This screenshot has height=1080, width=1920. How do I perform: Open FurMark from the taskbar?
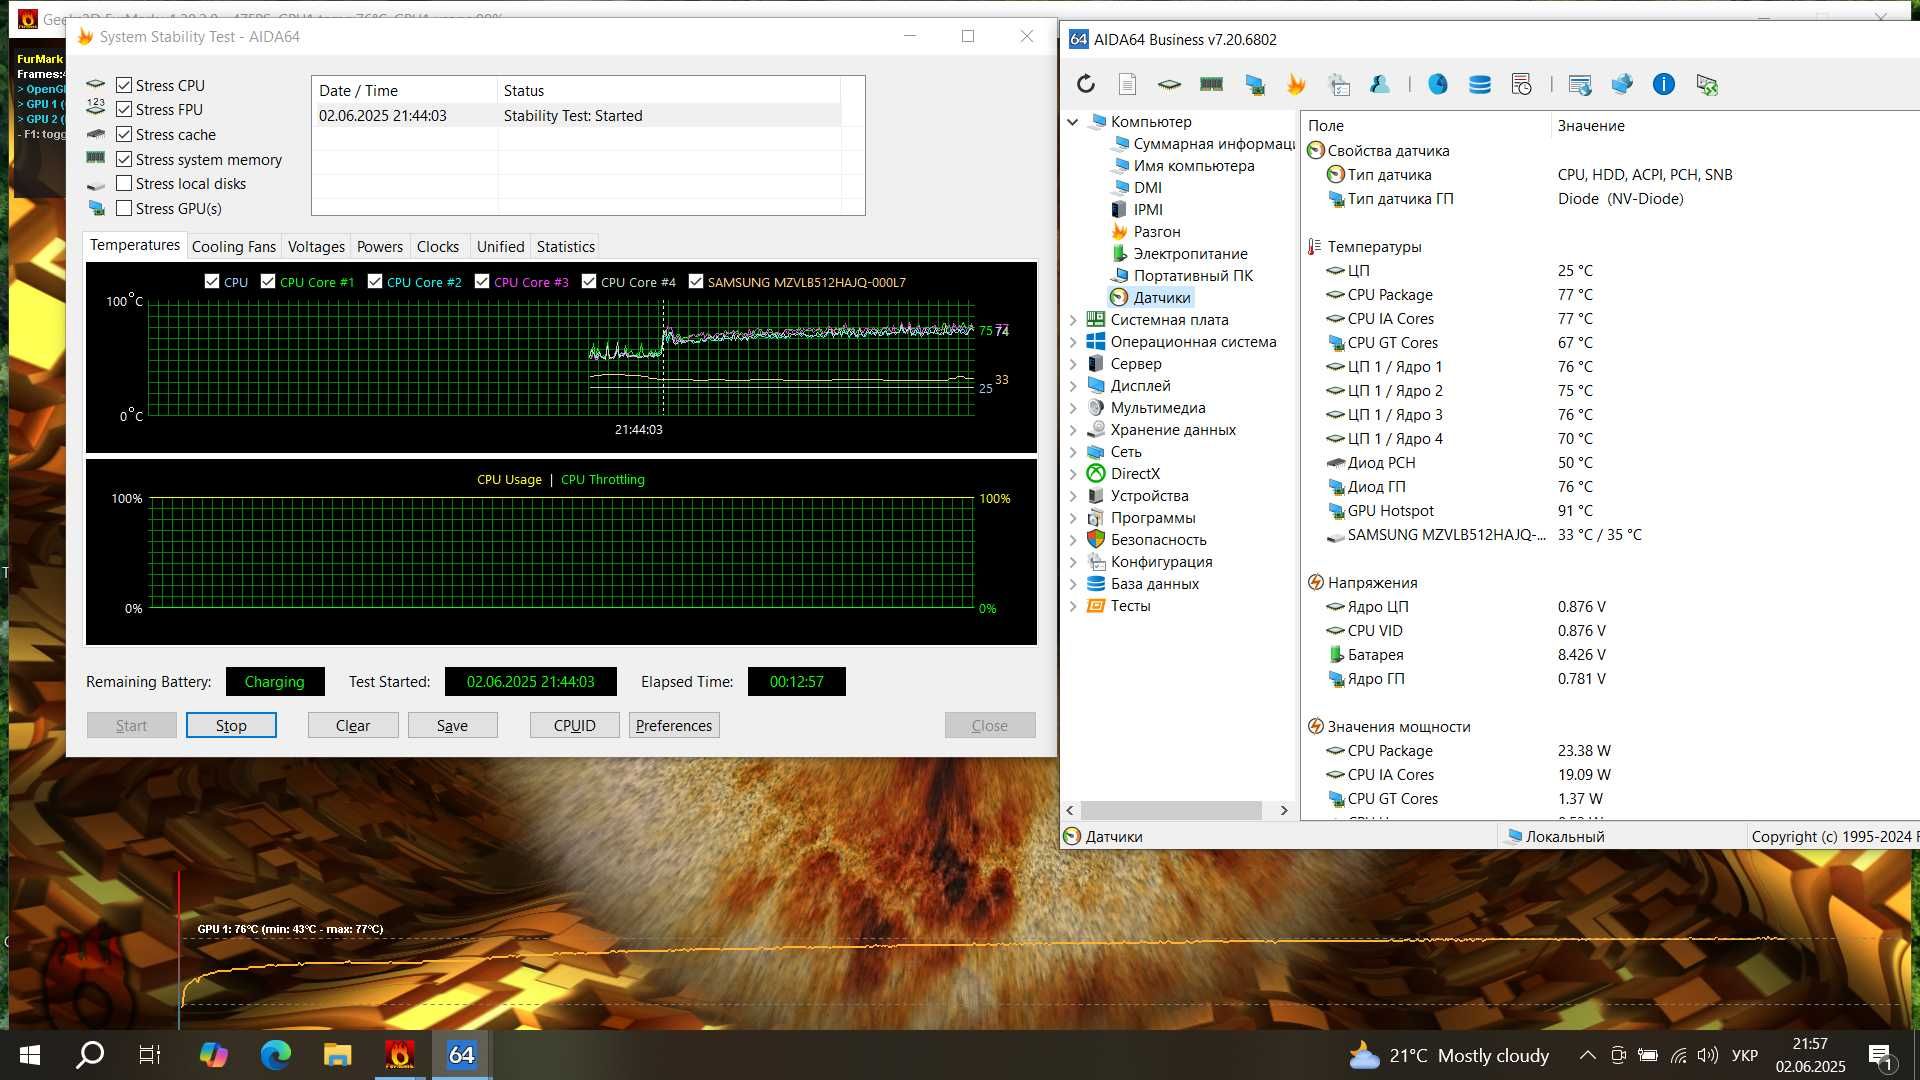point(399,1055)
